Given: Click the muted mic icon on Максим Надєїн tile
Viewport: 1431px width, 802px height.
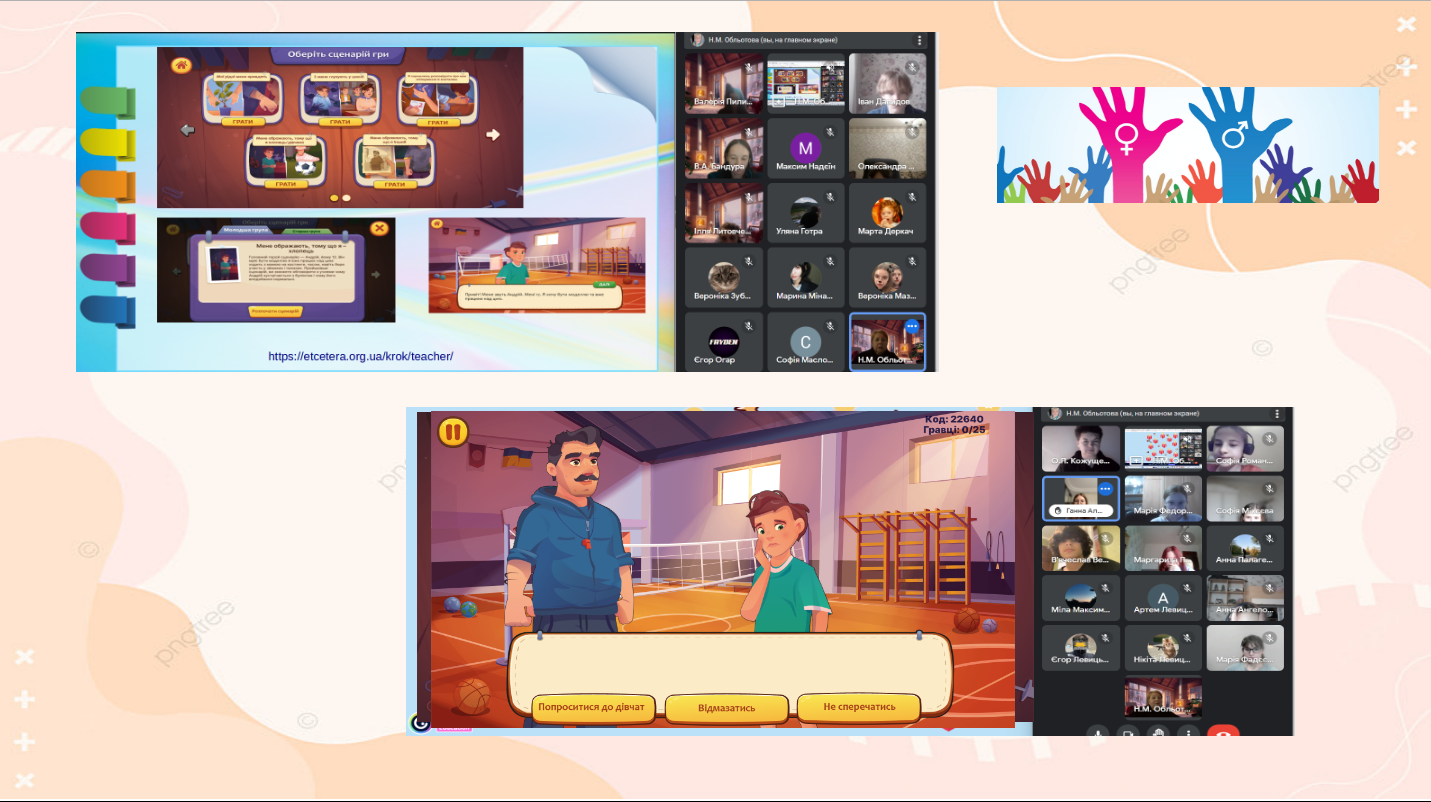Looking at the screenshot, I should point(830,132).
